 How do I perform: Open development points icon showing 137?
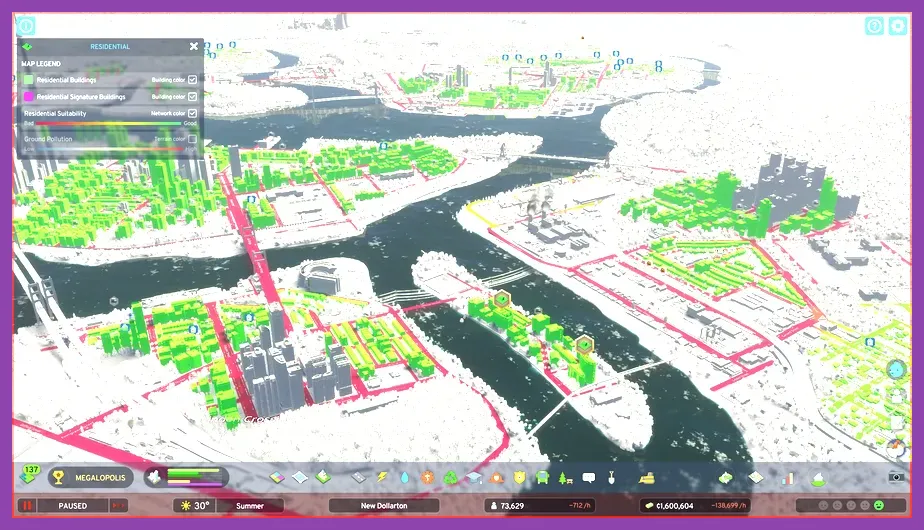click(29, 474)
